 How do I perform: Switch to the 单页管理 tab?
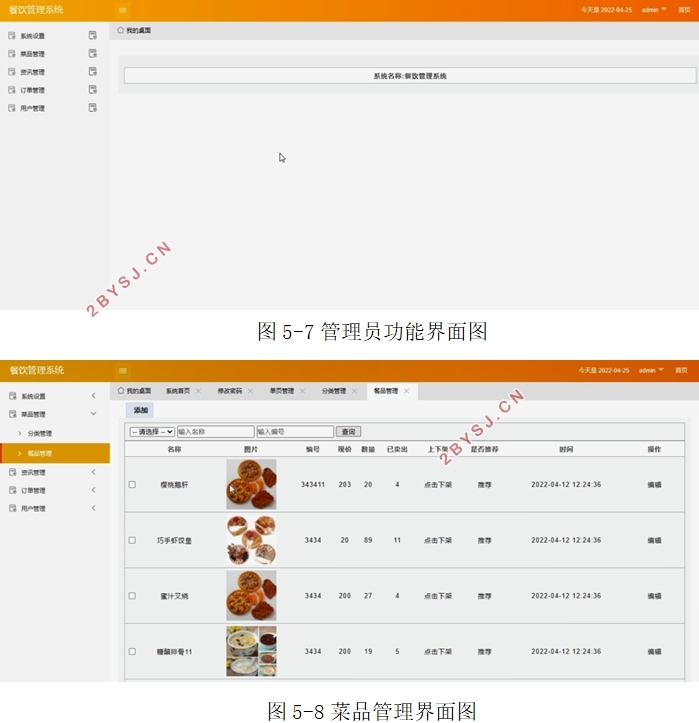[x=282, y=391]
